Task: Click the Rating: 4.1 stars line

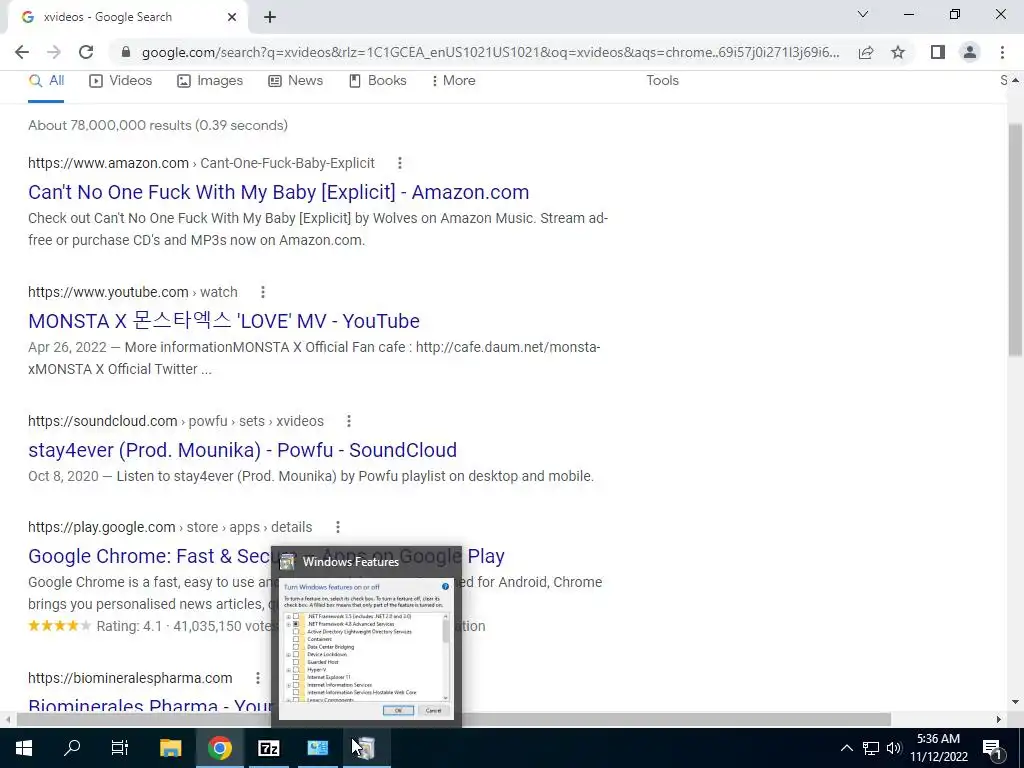Action: point(150,626)
